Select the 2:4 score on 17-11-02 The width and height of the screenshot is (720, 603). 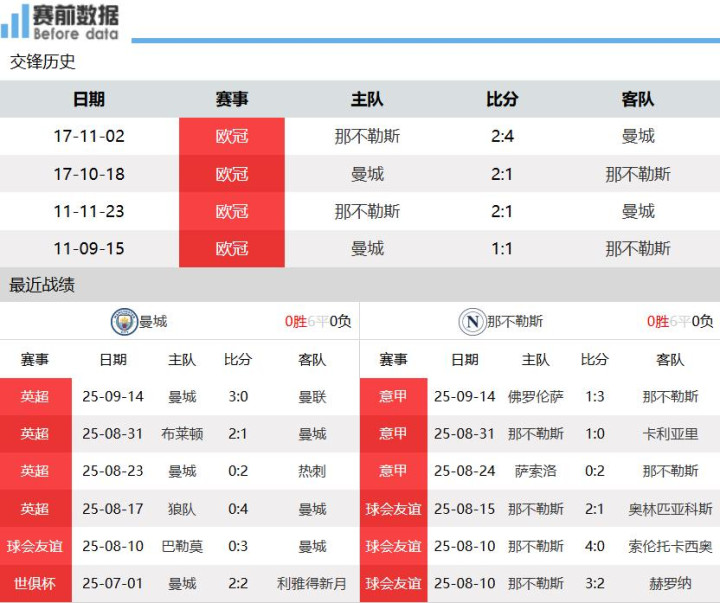click(502, 136)
